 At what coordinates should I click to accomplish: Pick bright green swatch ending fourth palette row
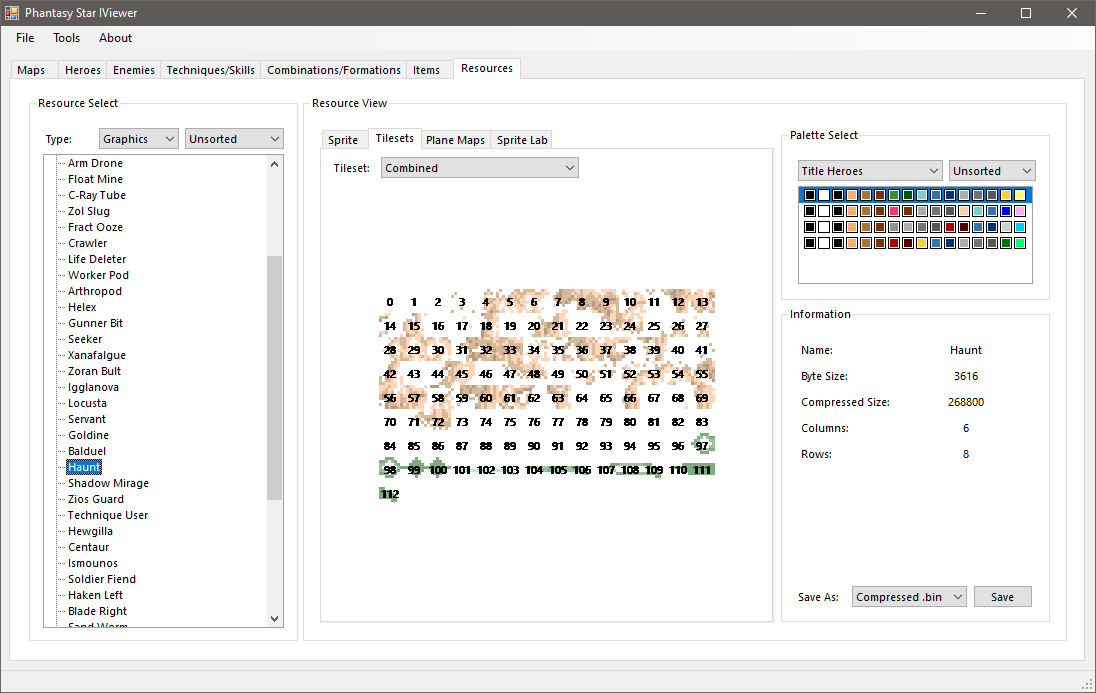1020,243
